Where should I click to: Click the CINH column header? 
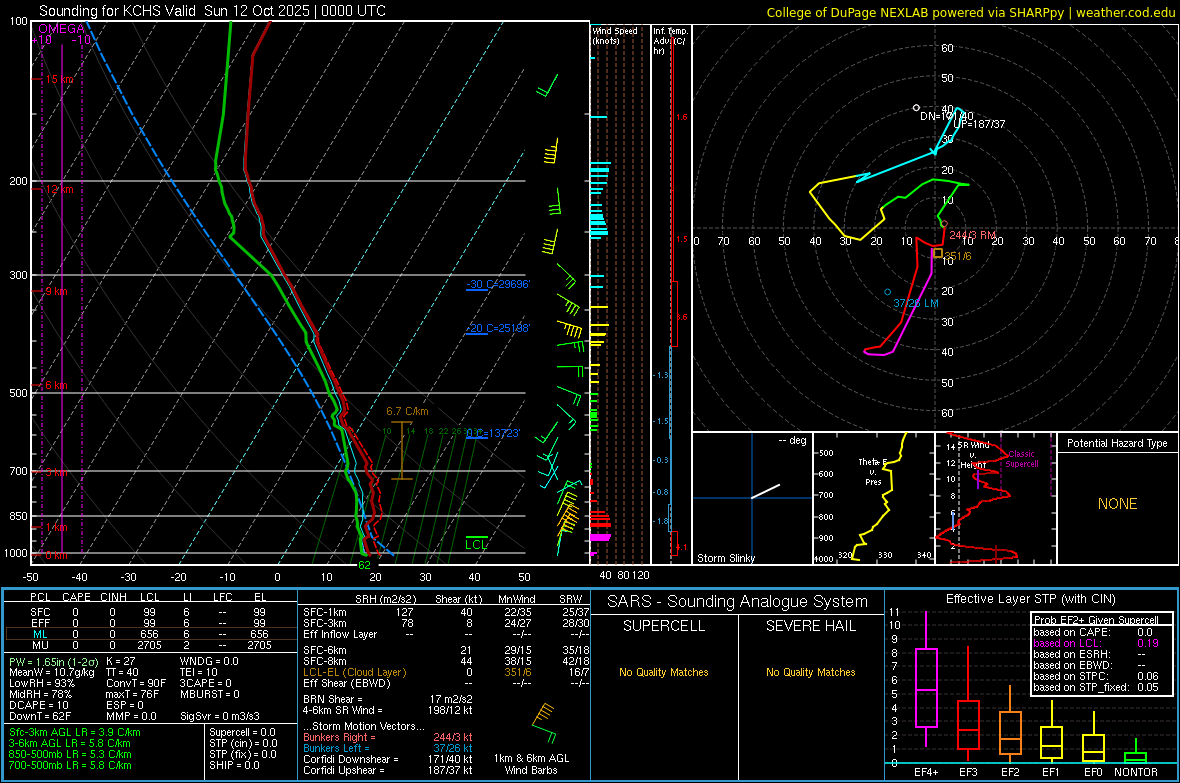[x=114, y=597]
